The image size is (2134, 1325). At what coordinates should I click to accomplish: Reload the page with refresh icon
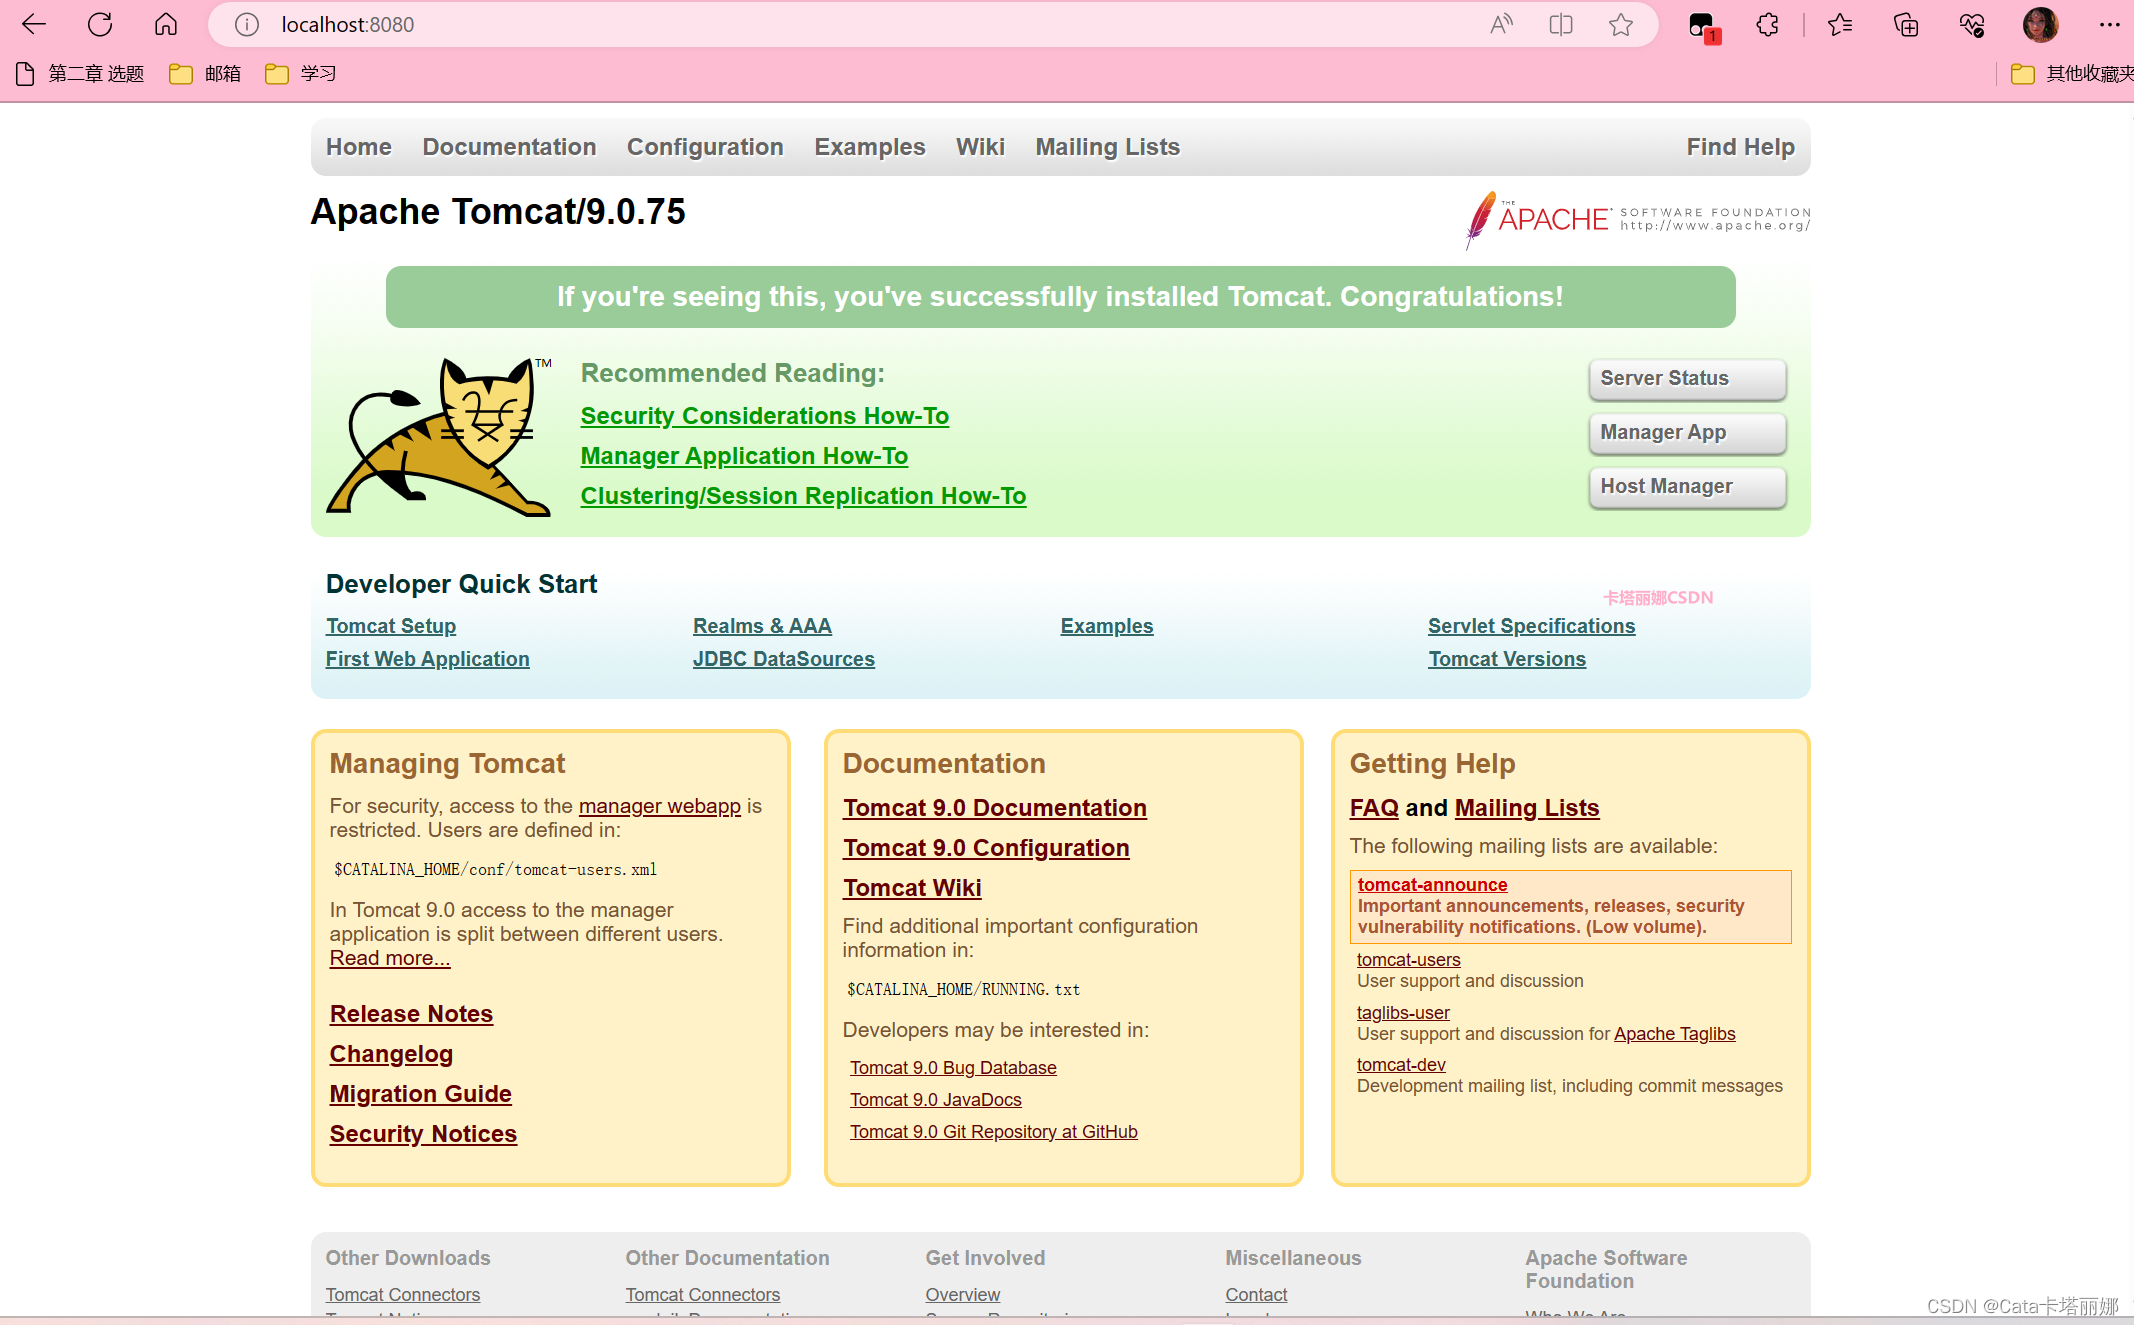pyautogui.click(x=100, y=25)
